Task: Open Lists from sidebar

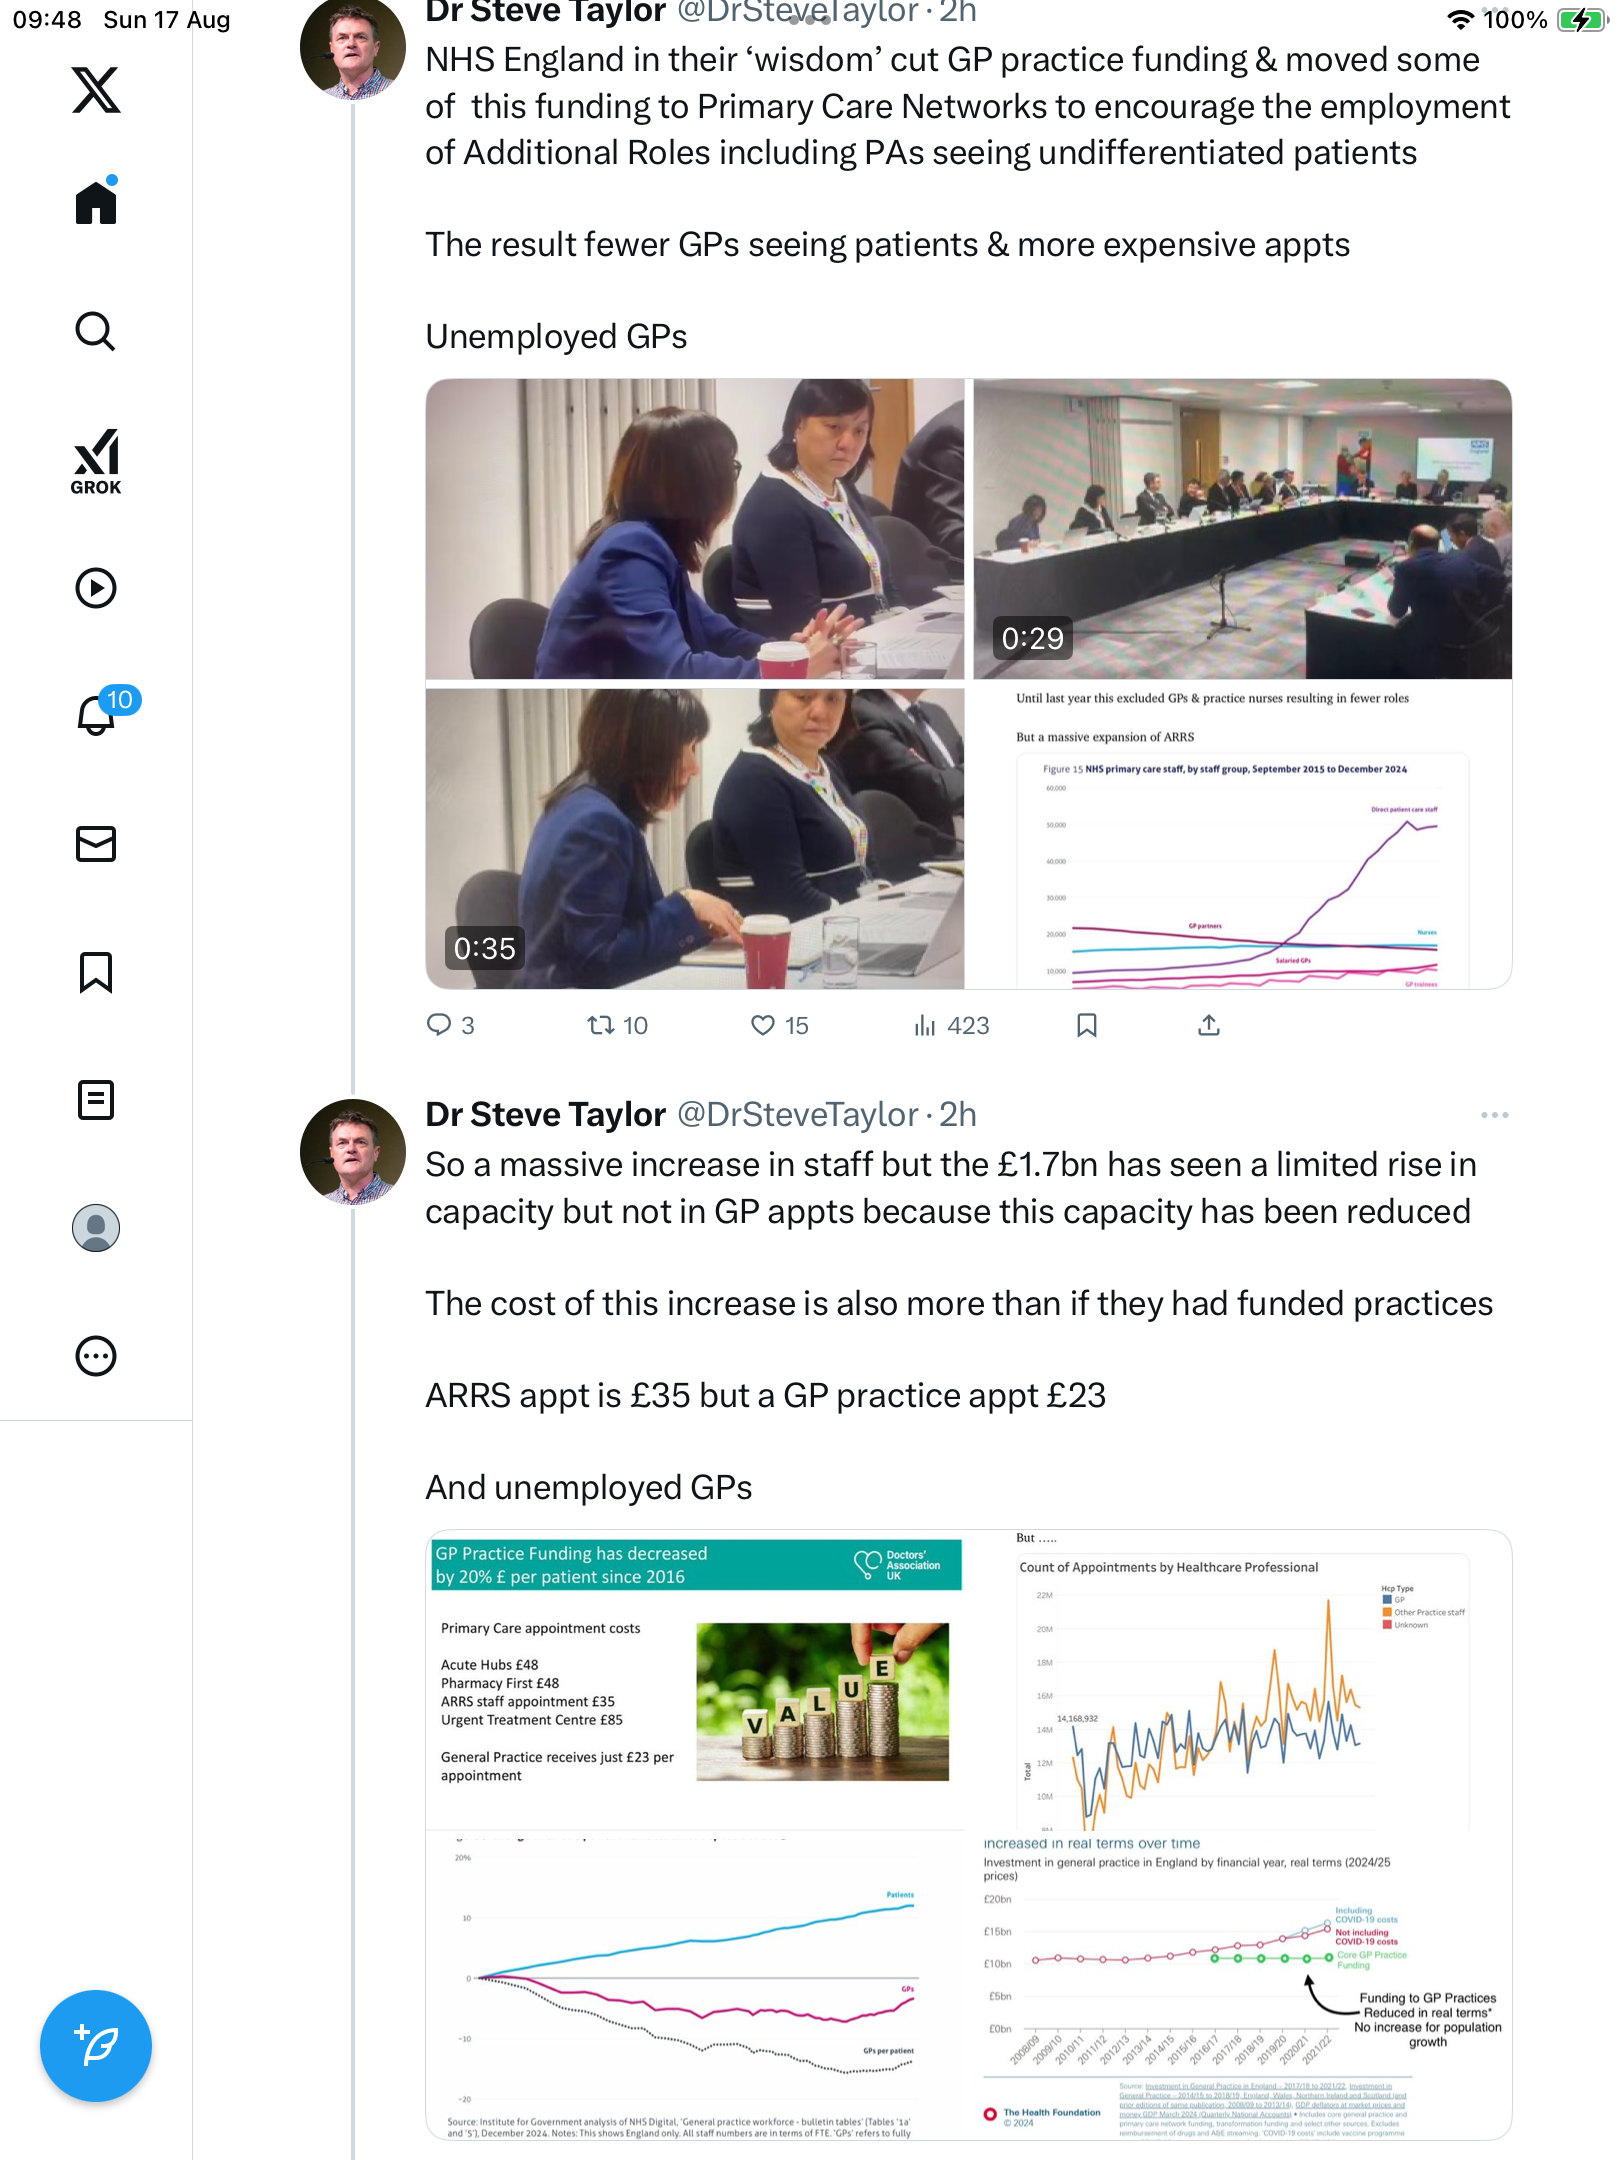Action: 96,1100
